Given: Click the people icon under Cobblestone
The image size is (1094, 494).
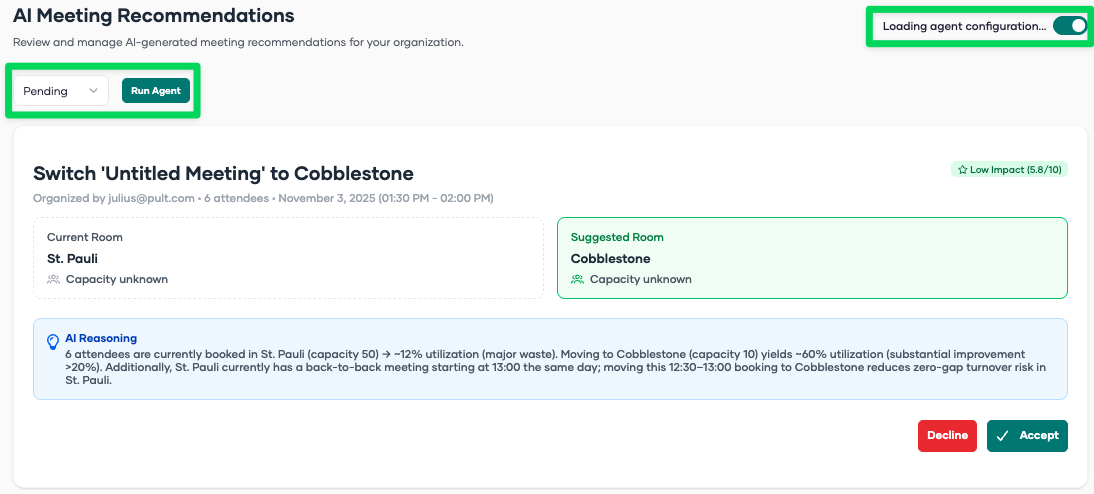Looking at the screenshot, I should 578,280.
